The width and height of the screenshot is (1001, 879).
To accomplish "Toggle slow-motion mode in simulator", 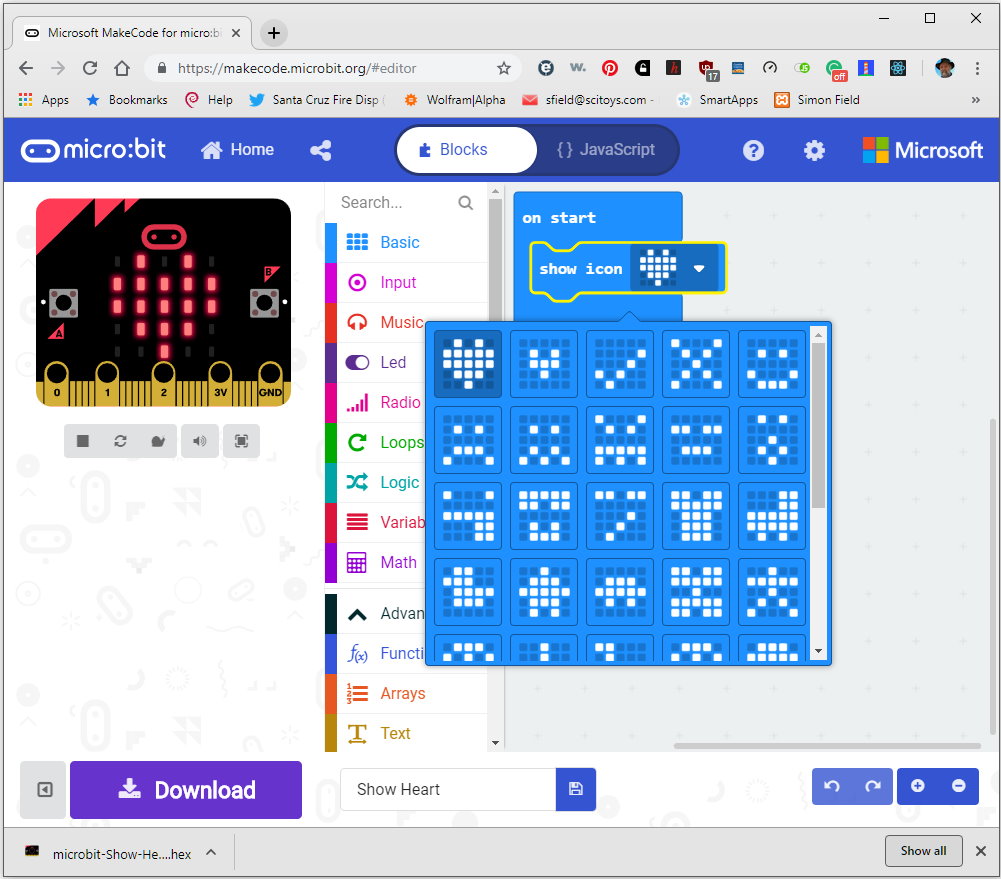I will pyautogui.click(x=158, y=441).
